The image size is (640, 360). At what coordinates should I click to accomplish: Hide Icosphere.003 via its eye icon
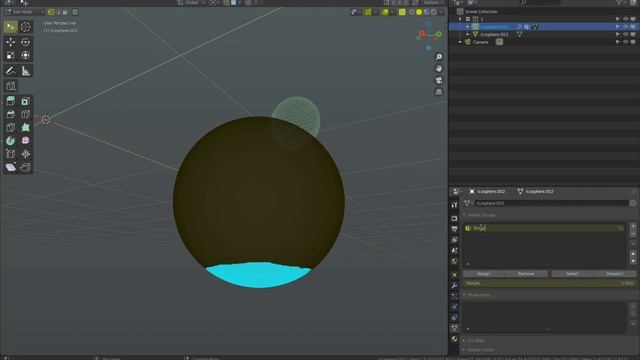[x=625, y=34]
